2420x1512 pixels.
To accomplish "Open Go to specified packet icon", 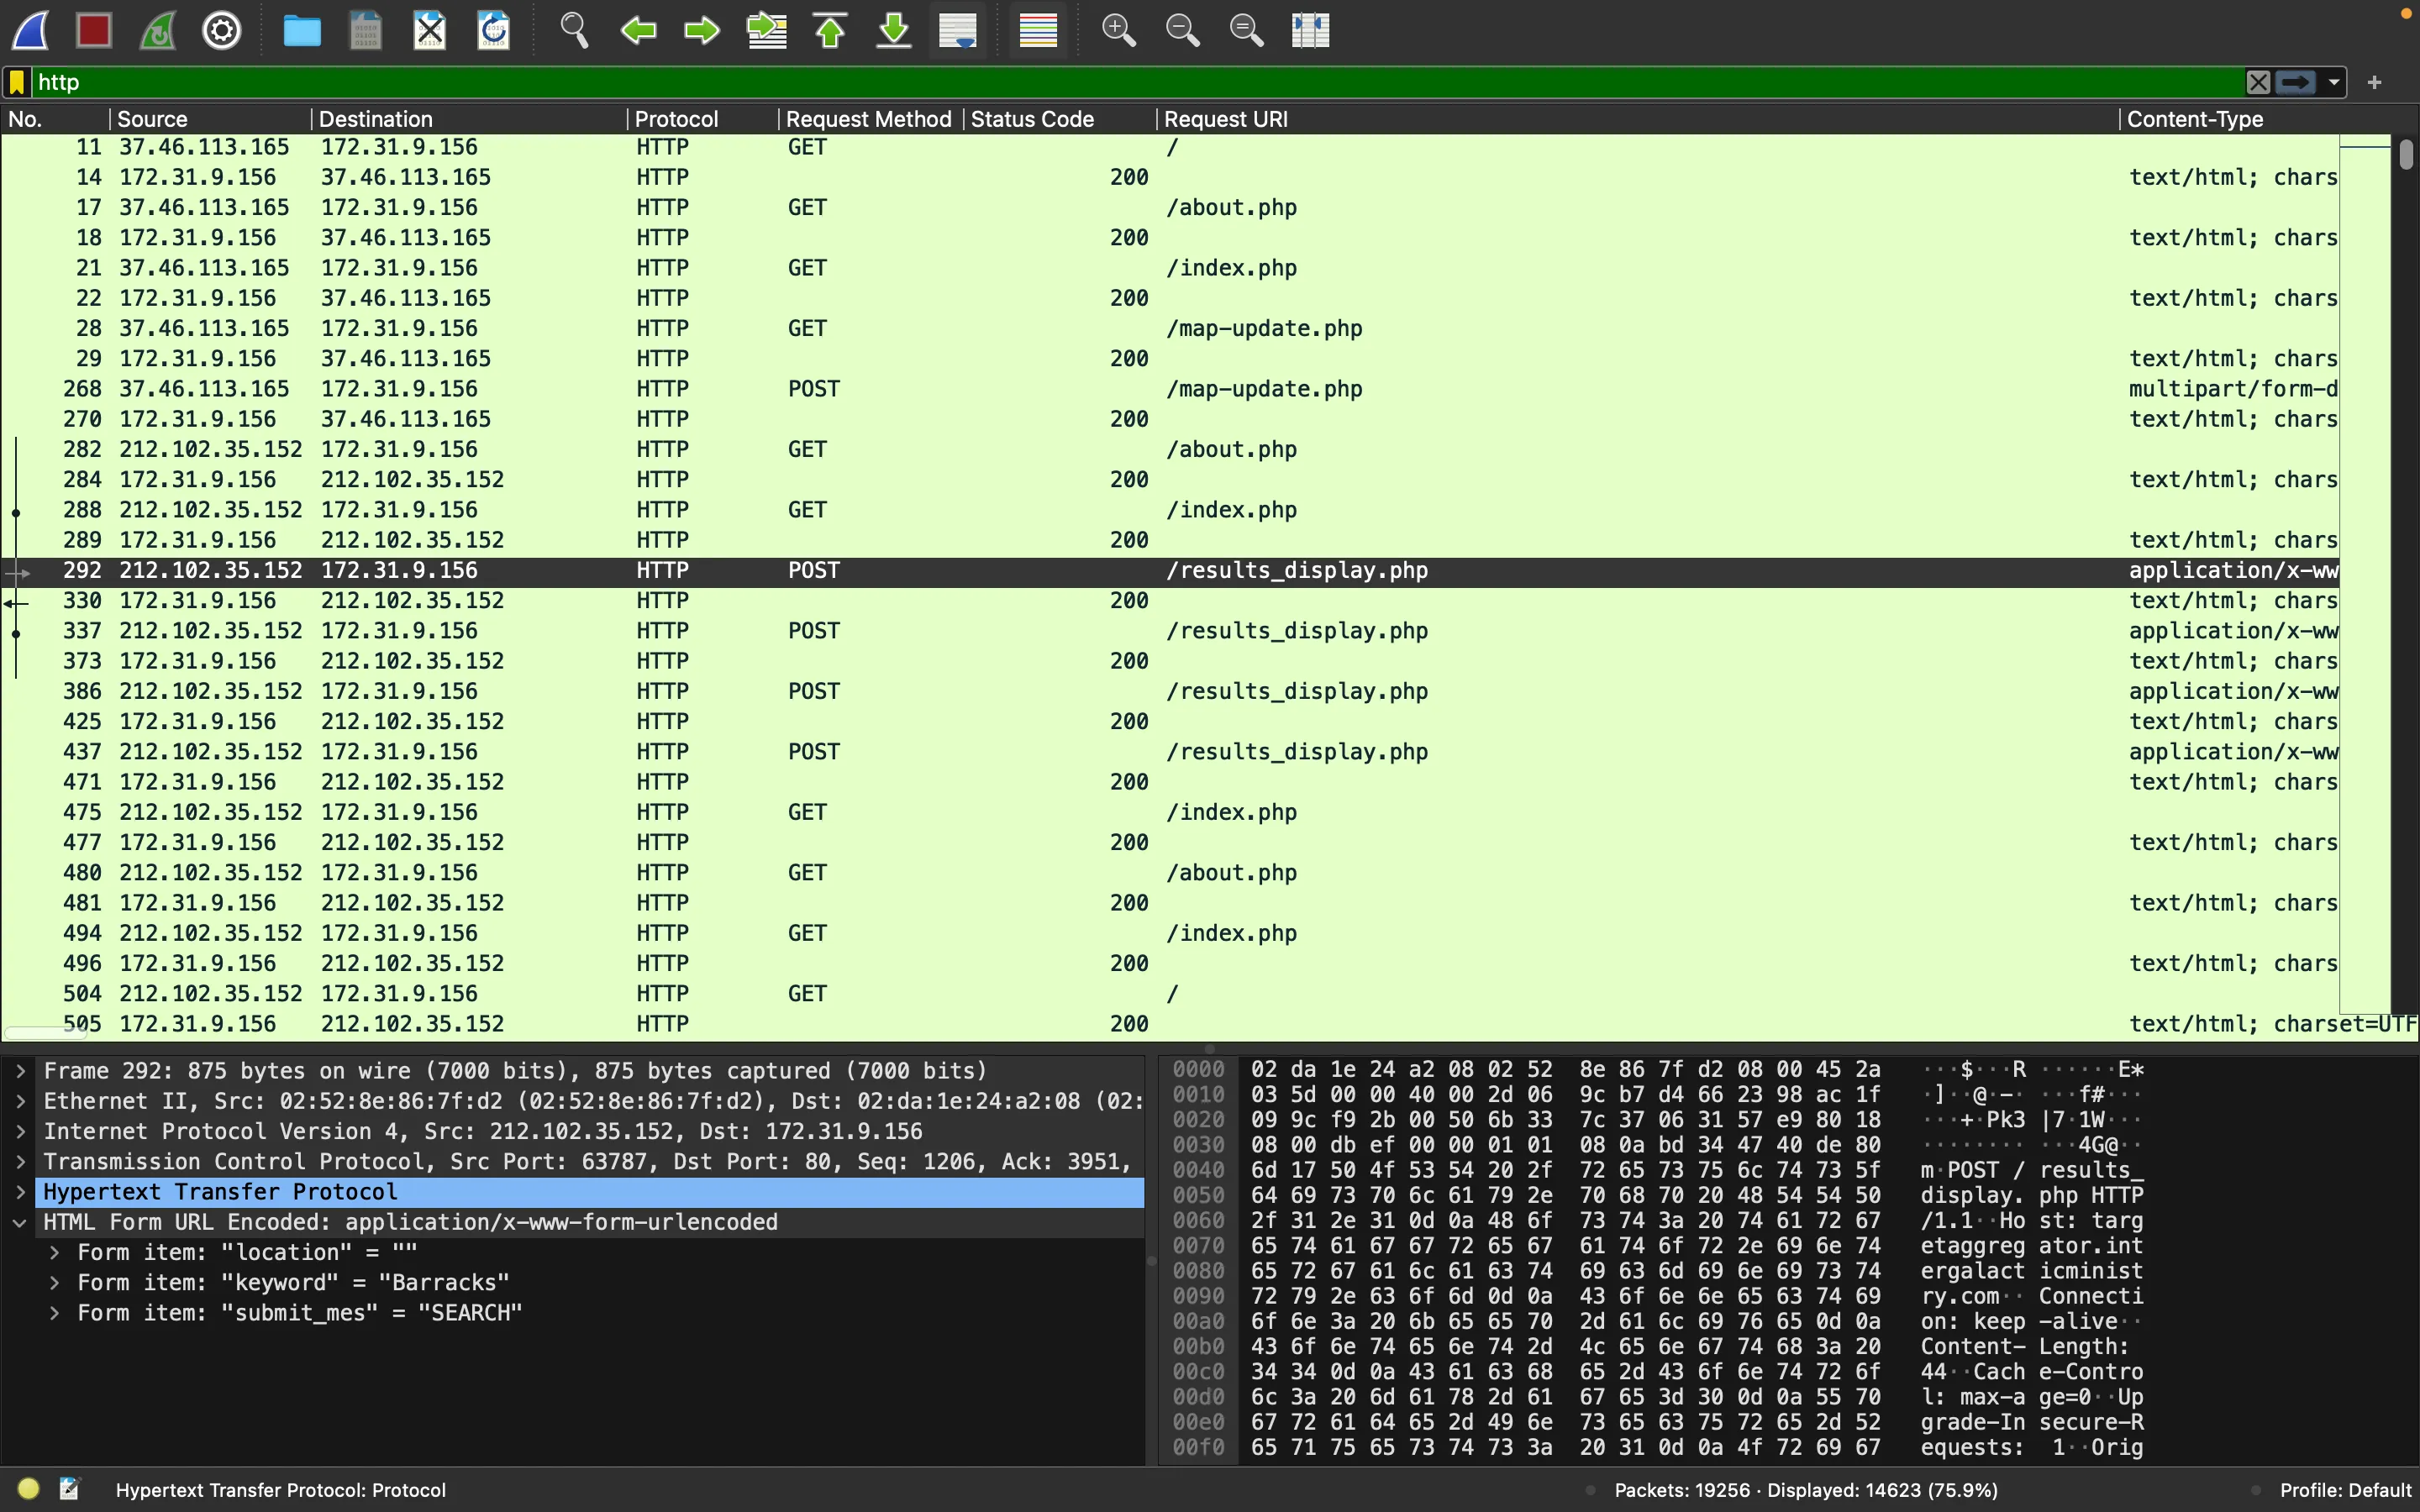I will point(767,30).
